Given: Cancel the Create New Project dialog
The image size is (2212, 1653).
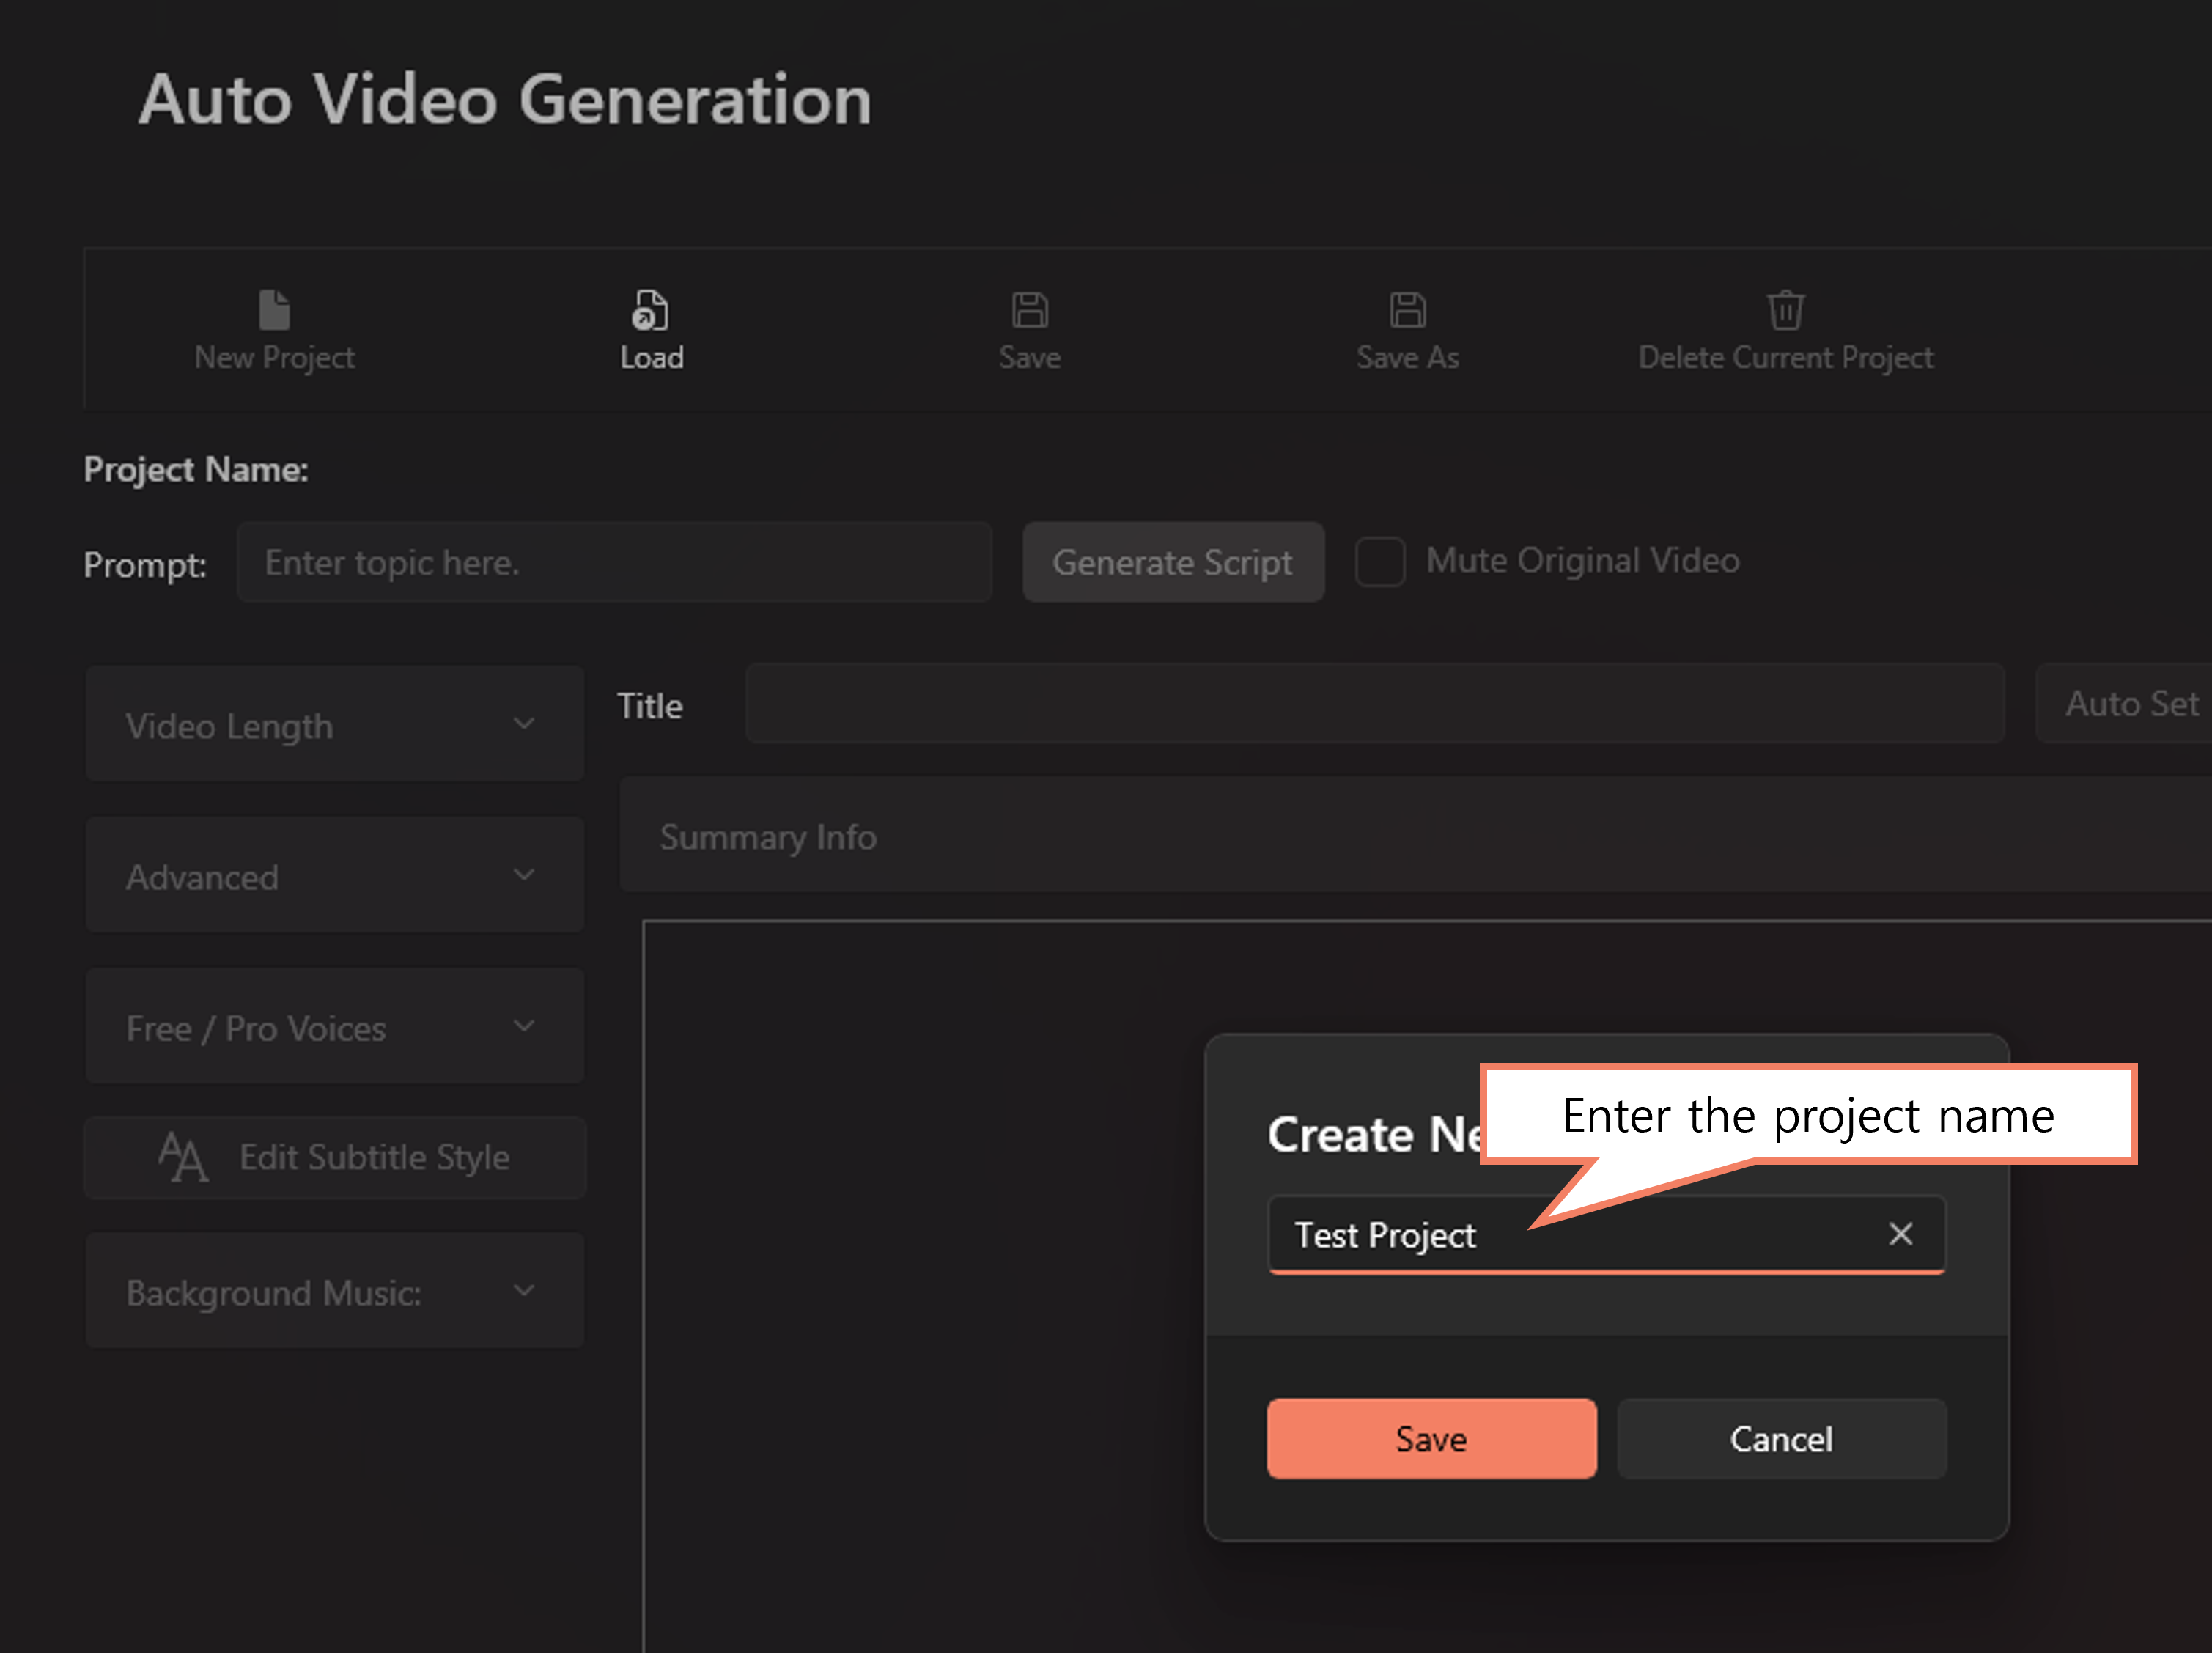Looking at the screenshot, I should (x=1780, y=1439).
